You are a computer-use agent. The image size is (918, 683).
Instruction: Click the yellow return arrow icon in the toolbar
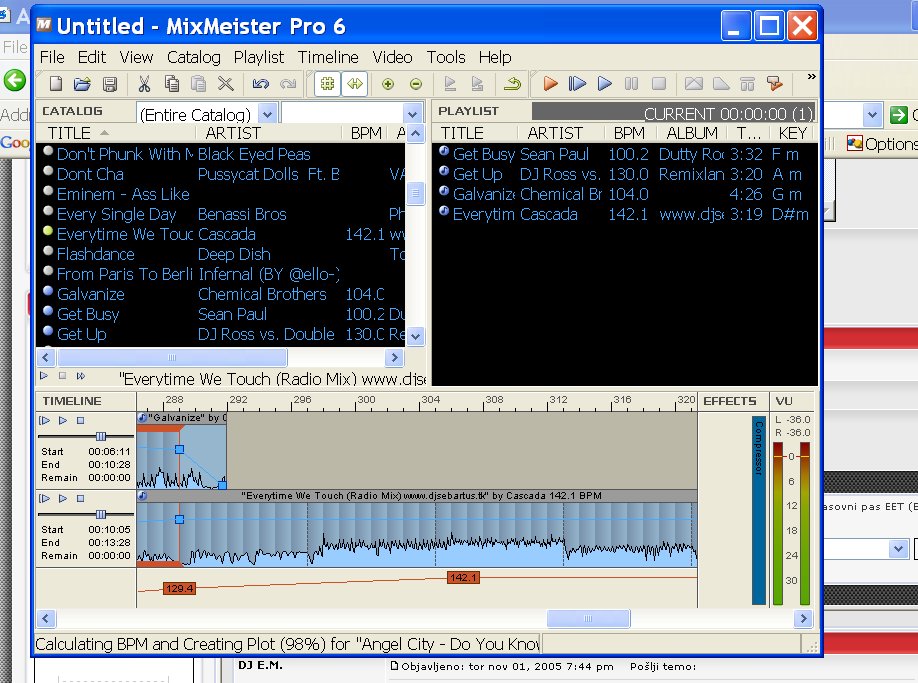click(x=512, y=84)
